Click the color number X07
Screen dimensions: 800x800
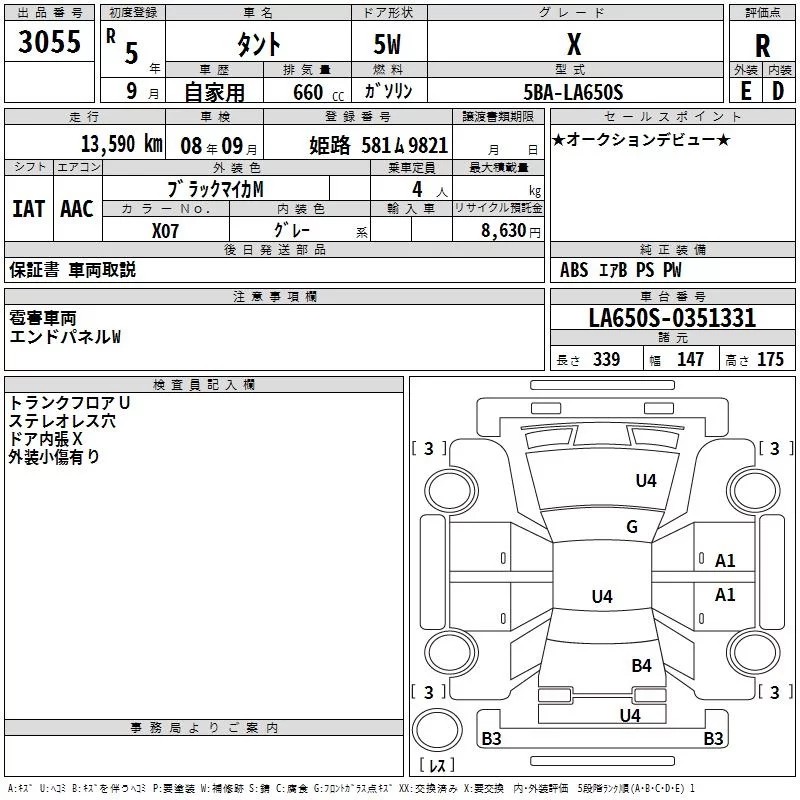165,231
